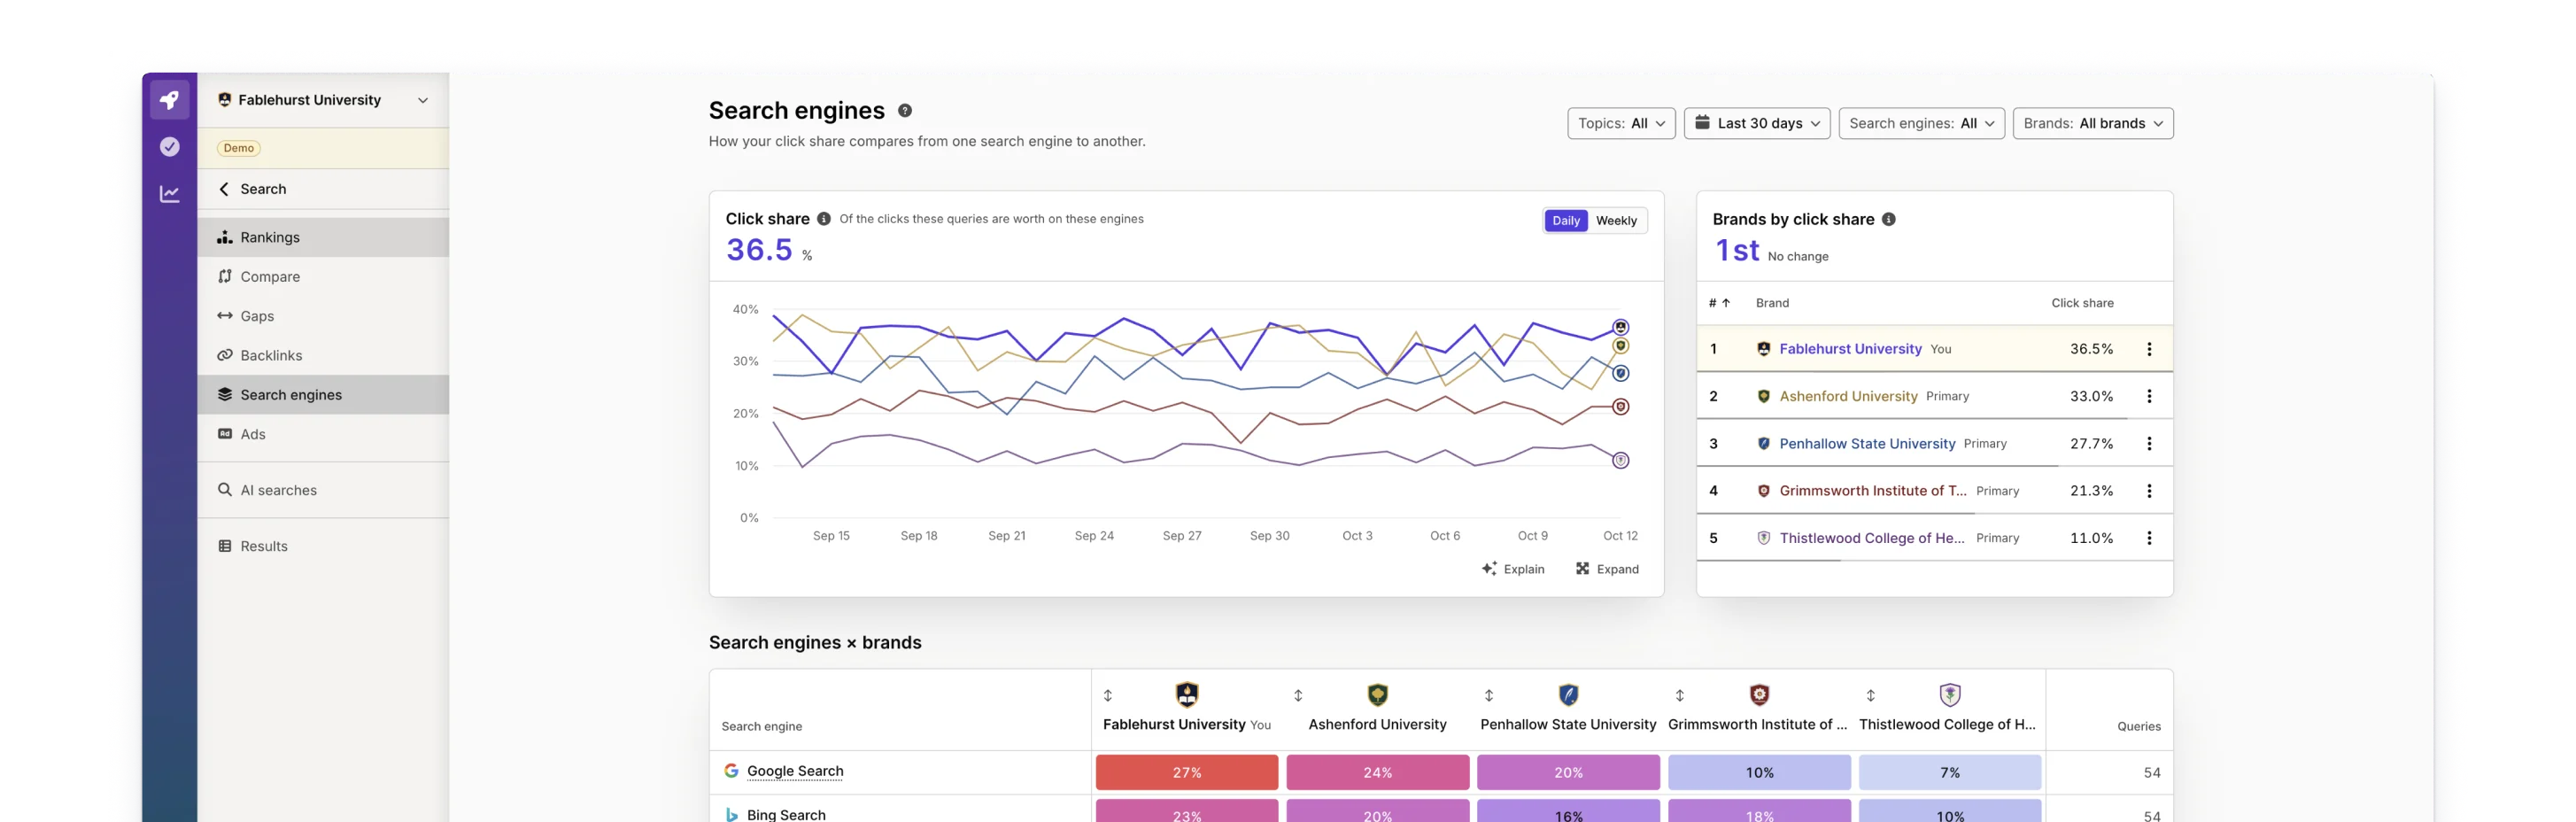The width and height of the screenshot is (2576, 822).
Task: Click info icon beside Brands by click share
Action: point(1888,219)
